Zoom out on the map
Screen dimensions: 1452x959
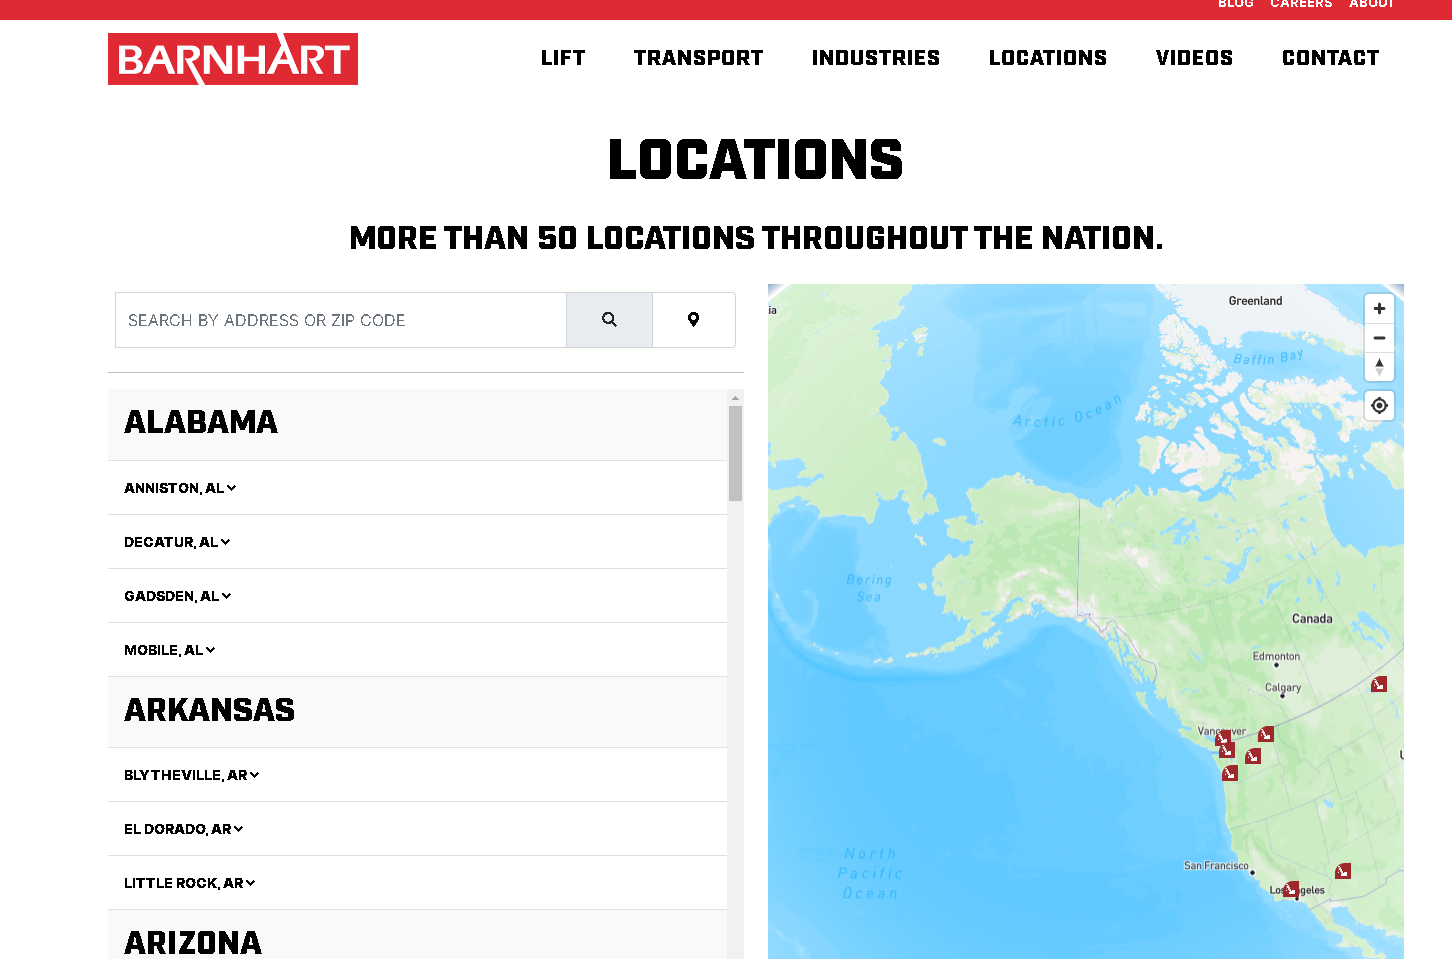tap(1379, 338)
